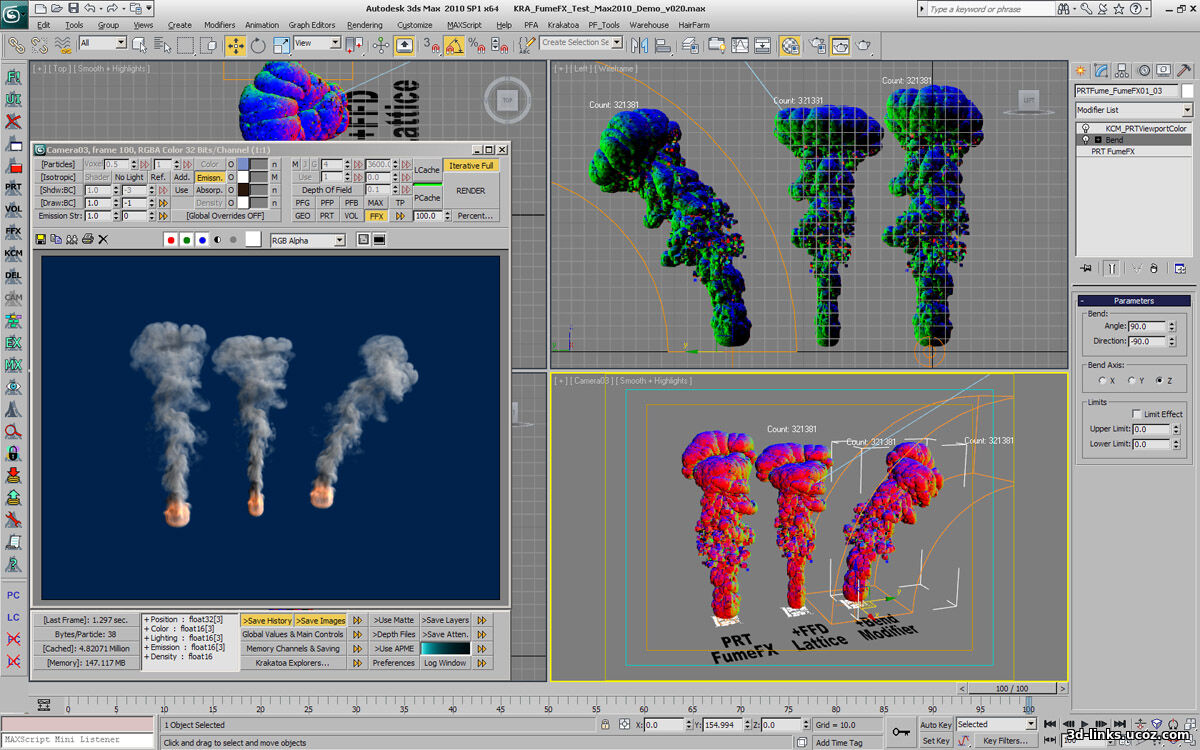Toggle the light bulb next to KCM_PRTViewportColor

click(x=1086, y=128)
